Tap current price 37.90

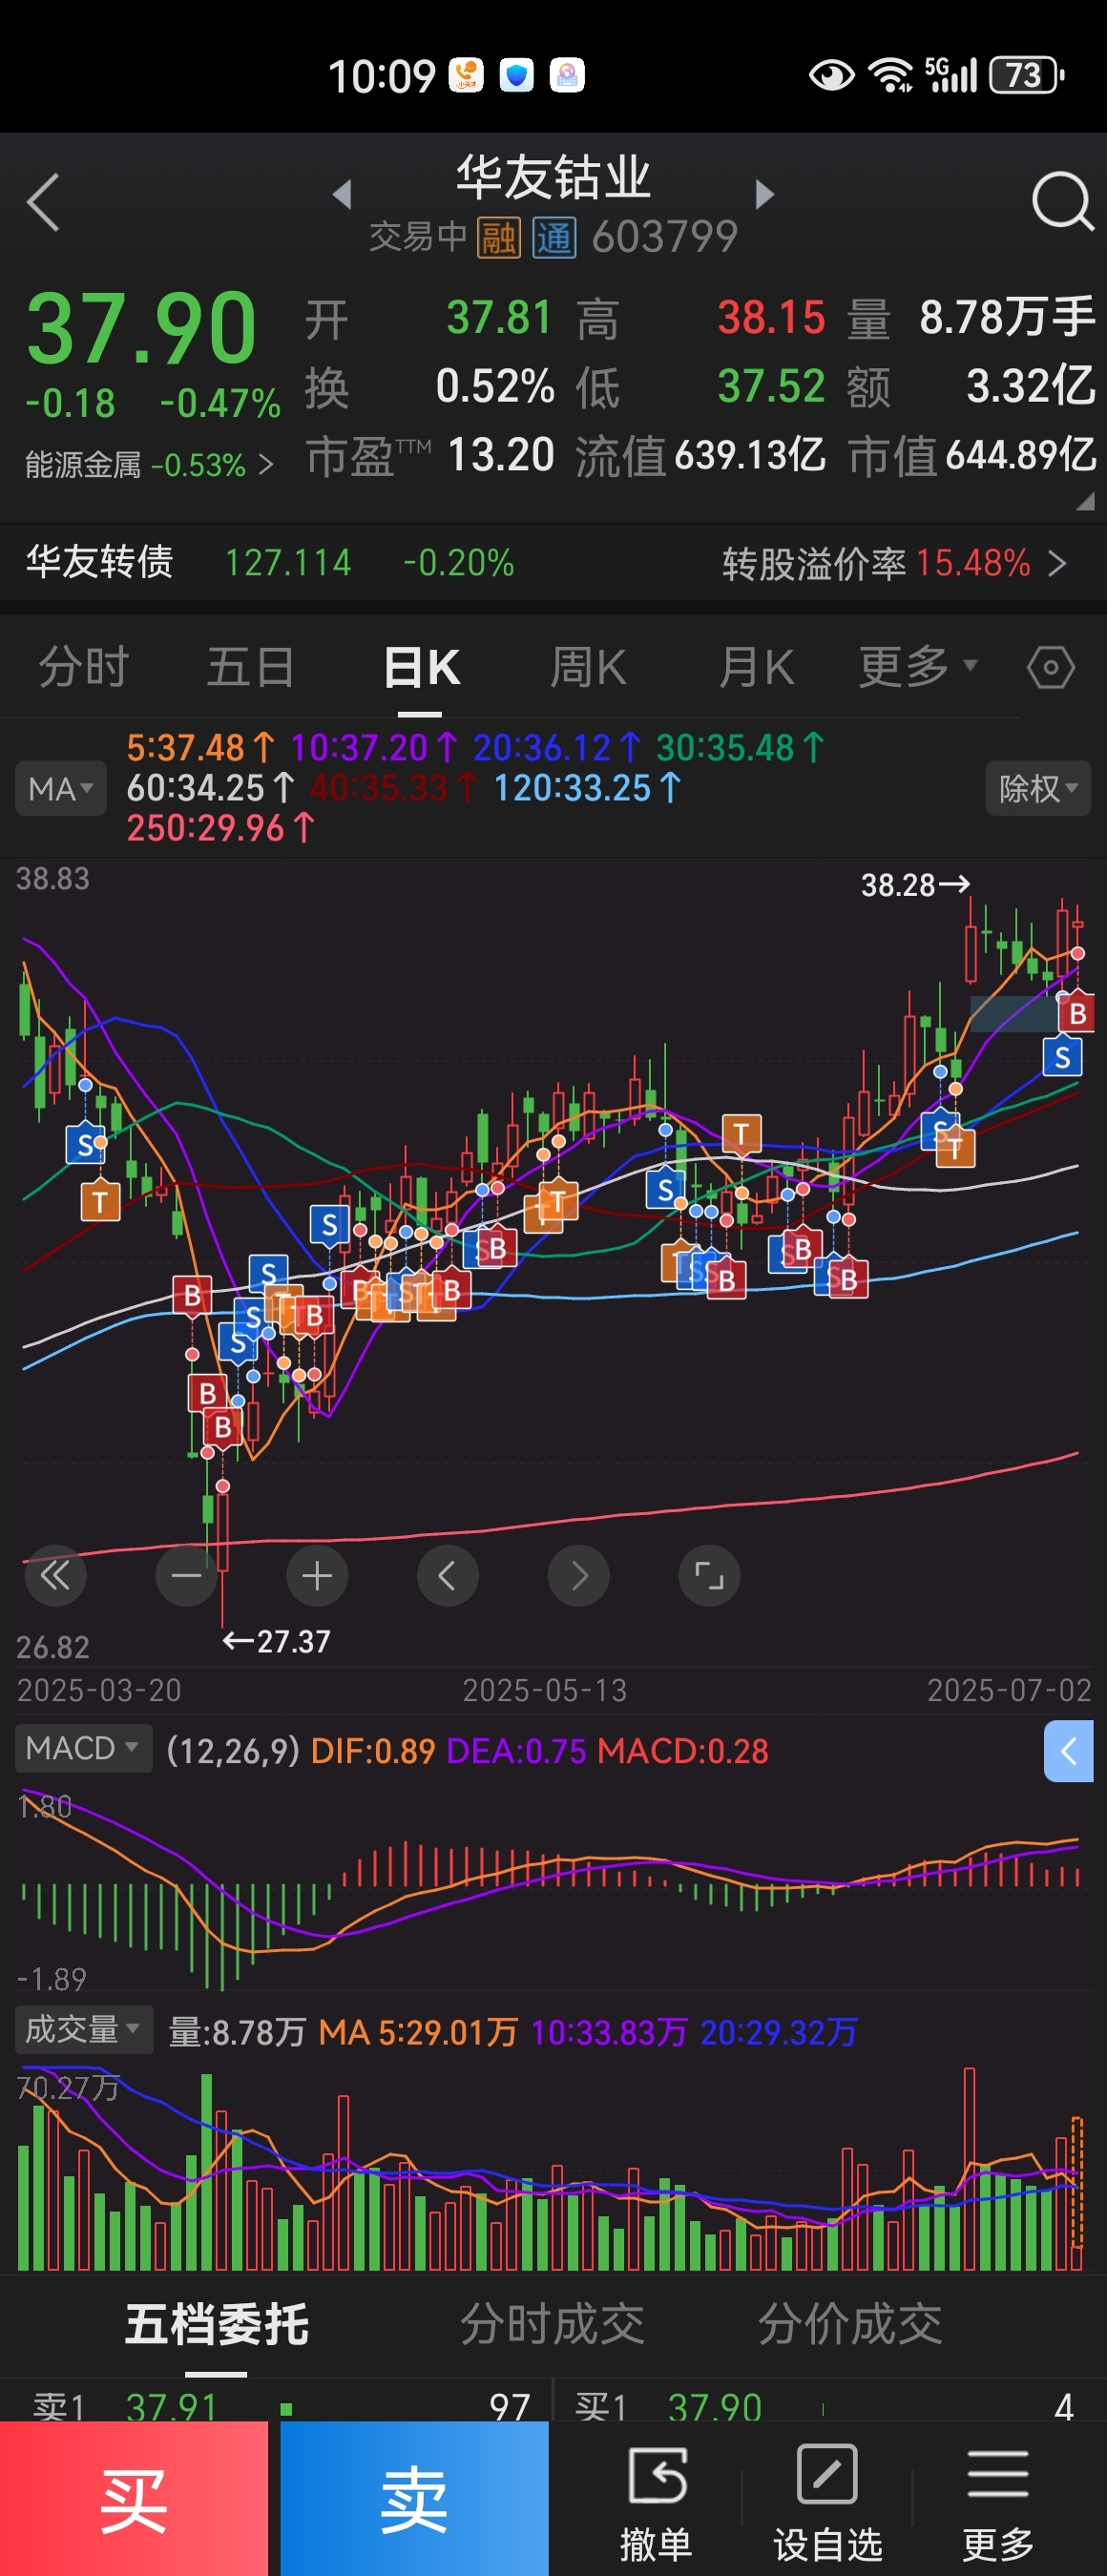pos(141,328)
